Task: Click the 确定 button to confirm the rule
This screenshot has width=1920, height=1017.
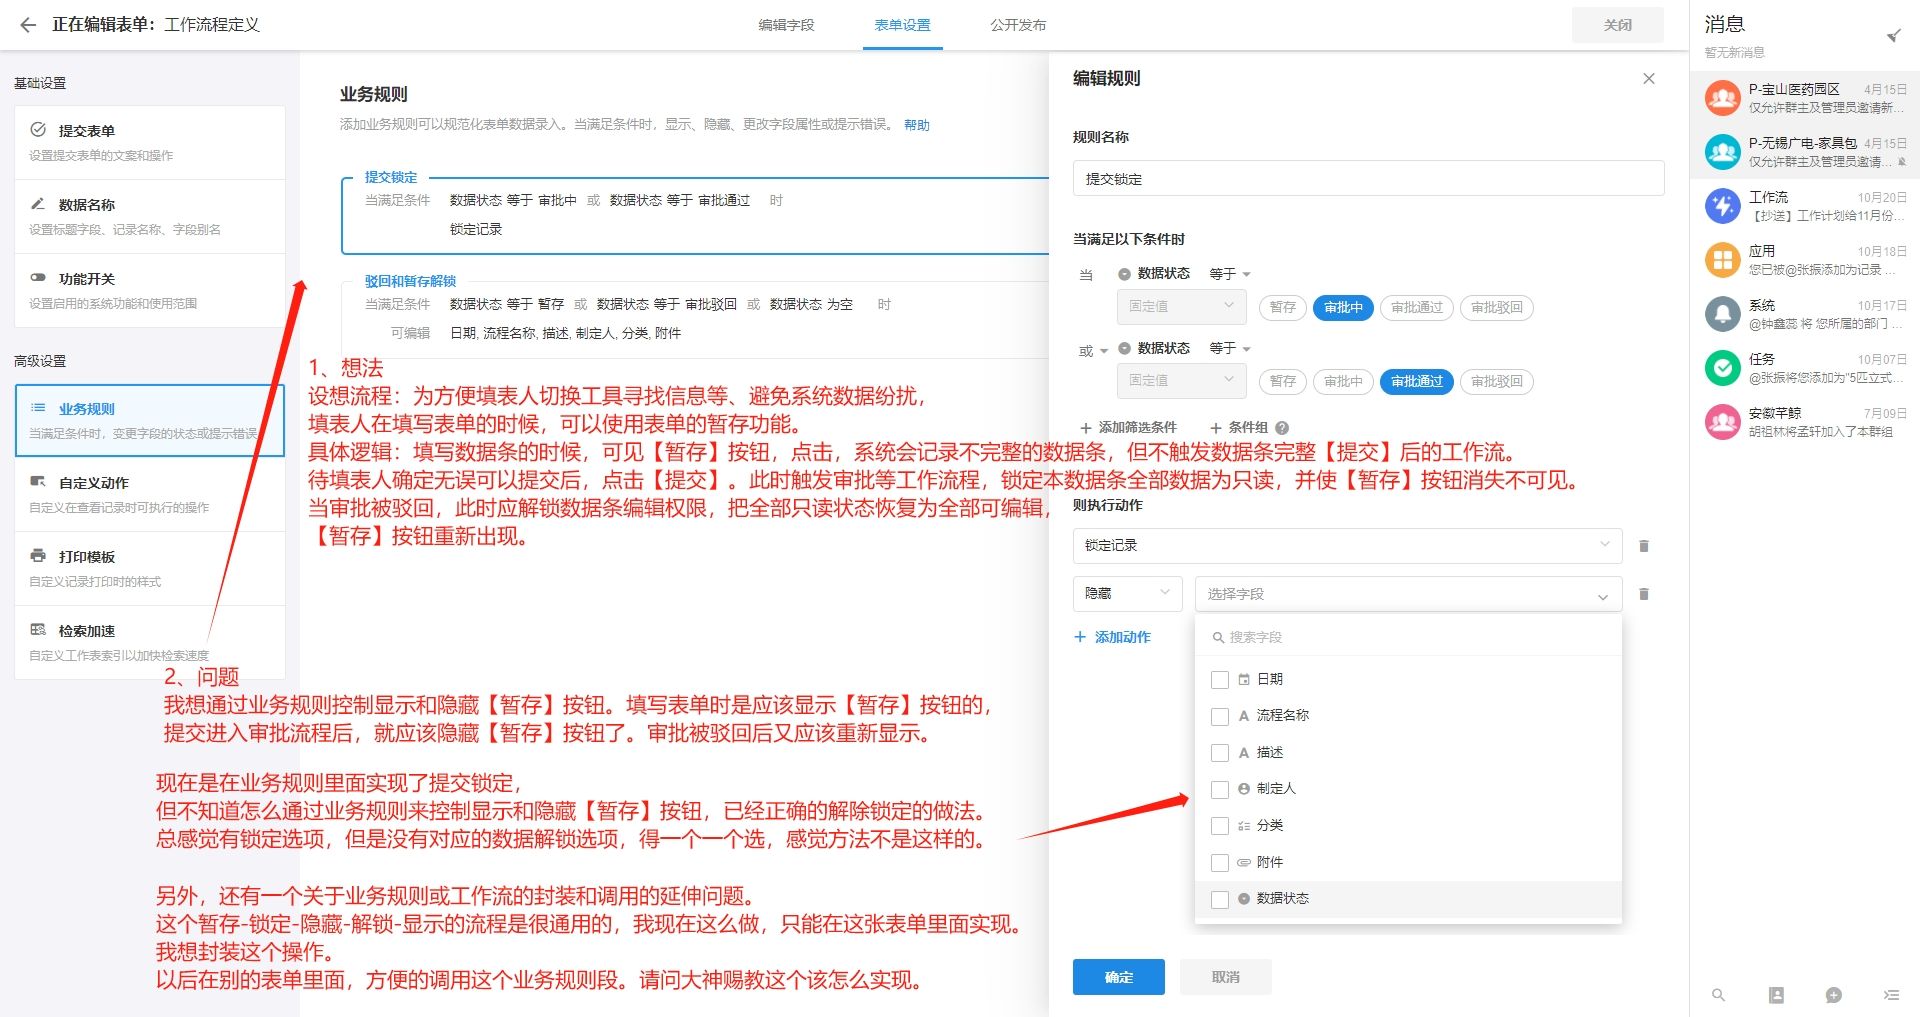Action: tap(1118, 977)
